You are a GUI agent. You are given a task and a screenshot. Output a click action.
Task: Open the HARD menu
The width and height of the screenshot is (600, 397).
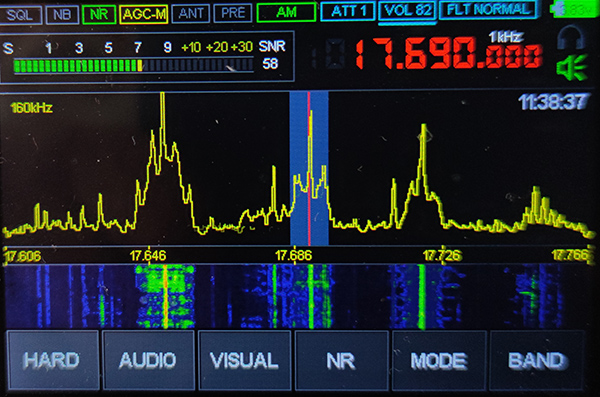(x=52, y=360)
